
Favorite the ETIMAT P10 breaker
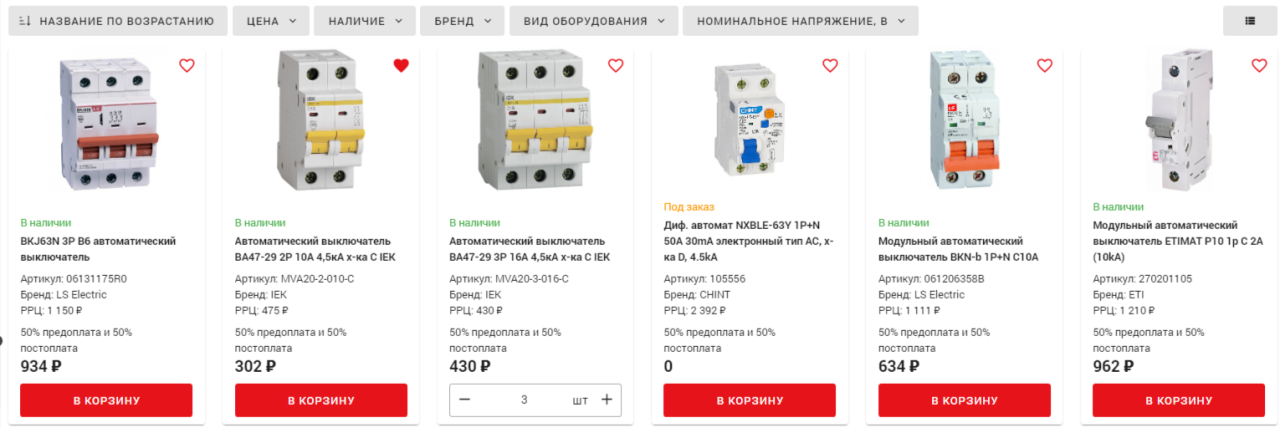1259,66
